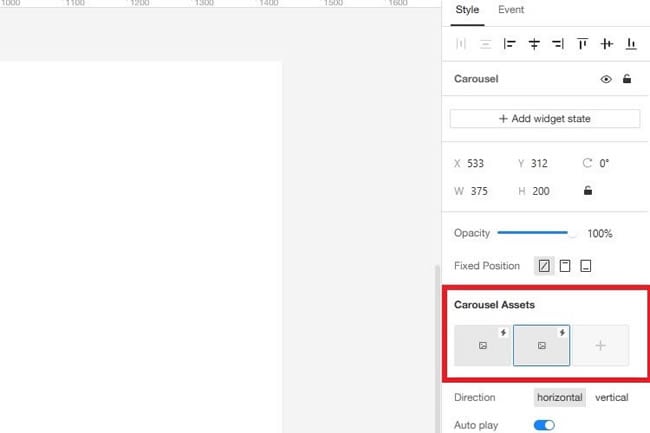
Task: Align widgets to the right edge
Action: click(558, 44)
